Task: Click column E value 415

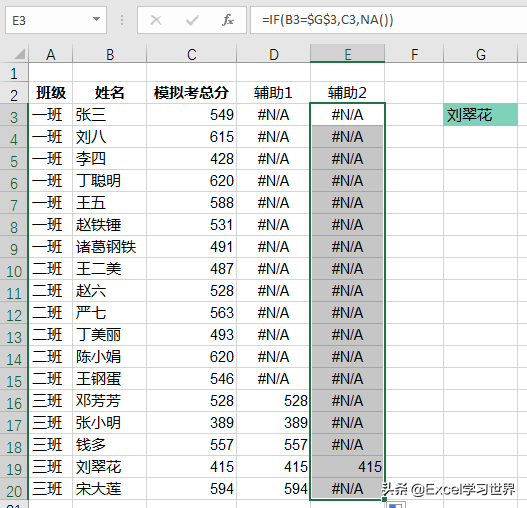Action: tap(348, 467)
